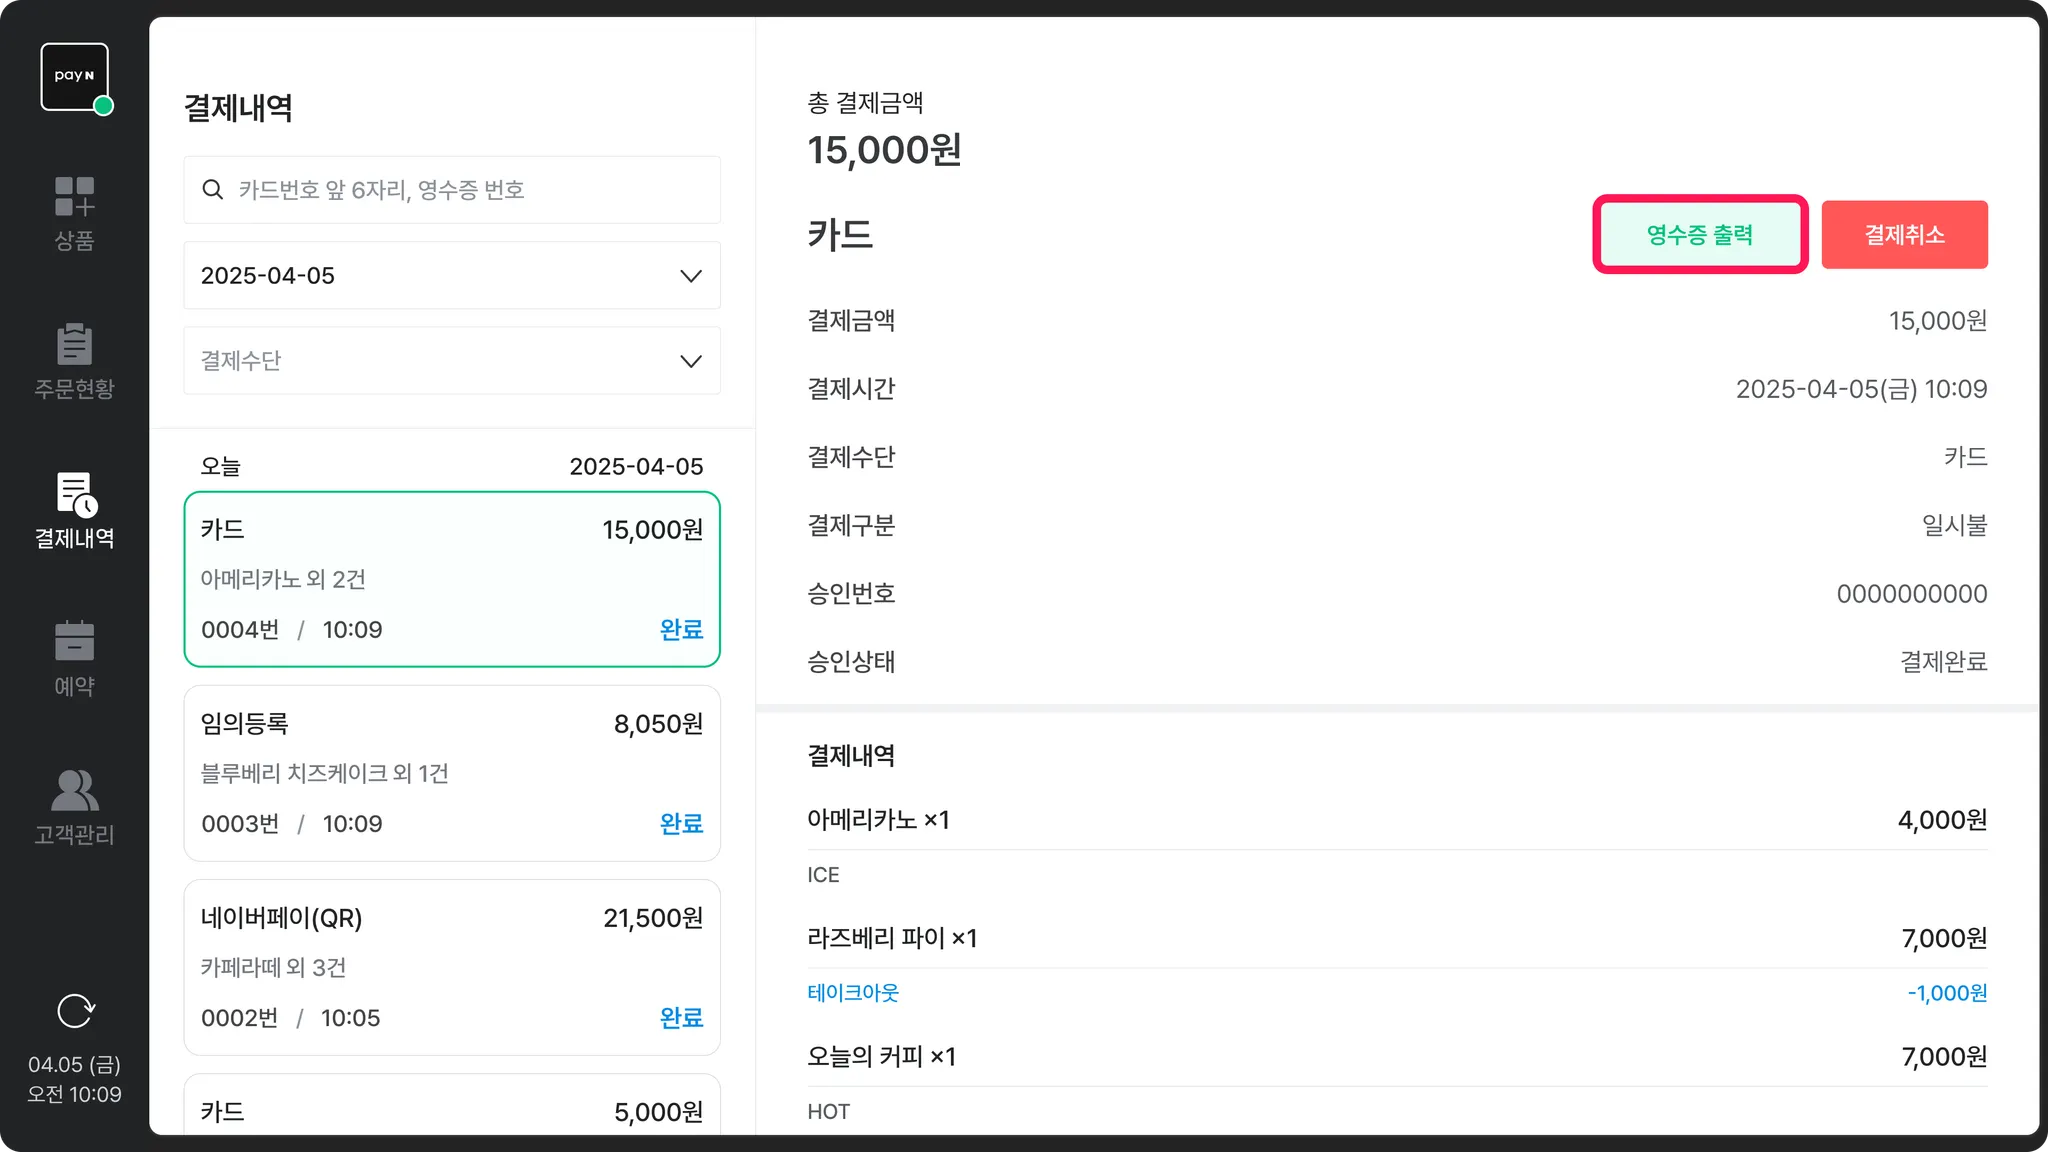Click the magnifier search icon

(213, 190)
